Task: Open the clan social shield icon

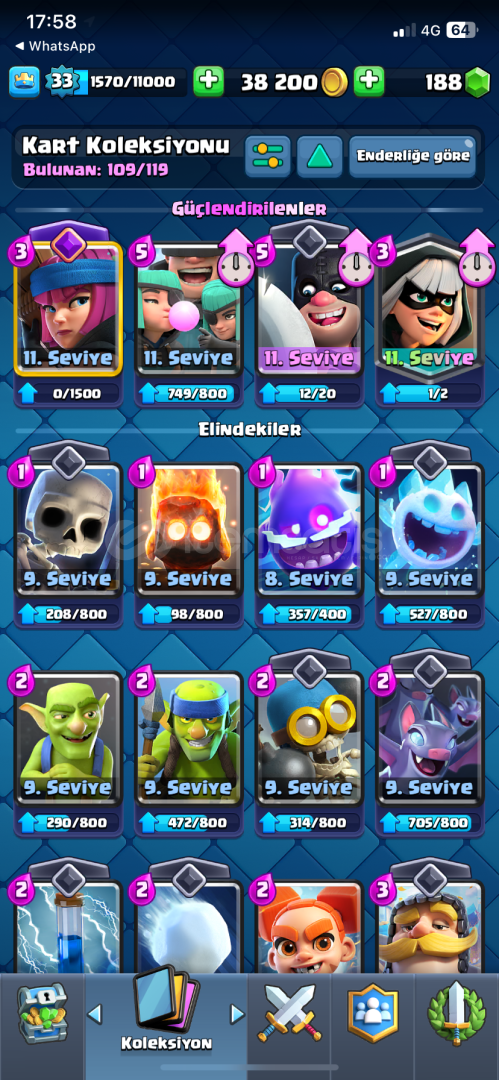Action: [x=372, y=1012]
